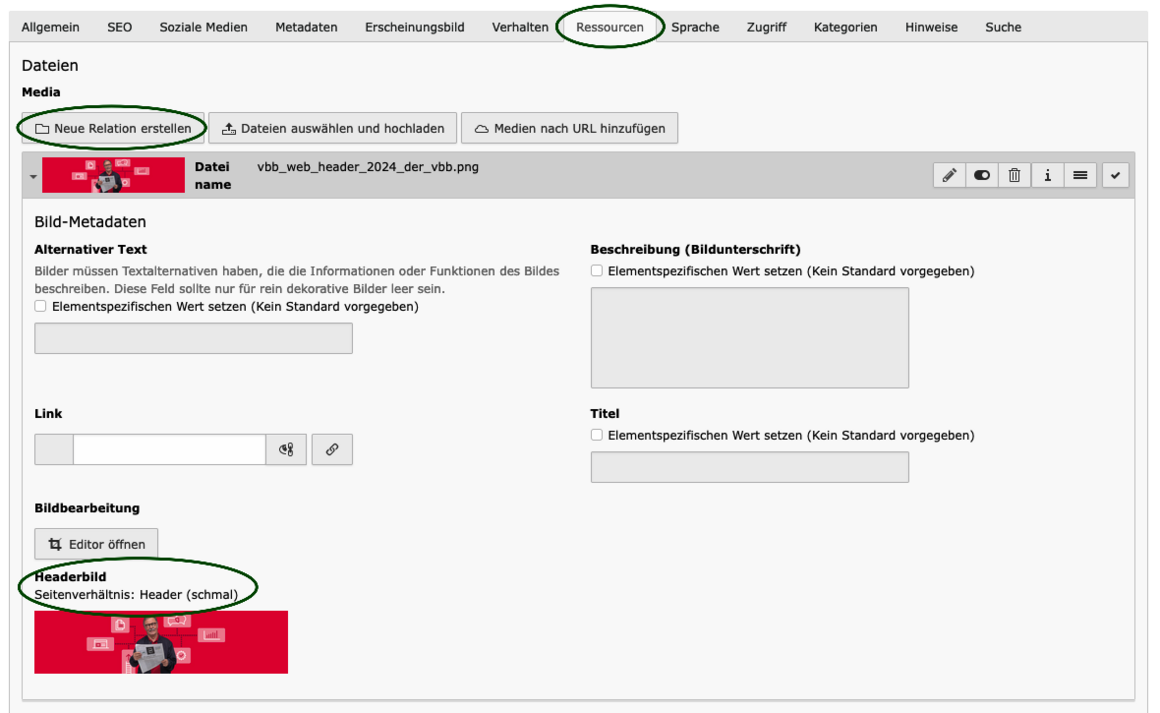Click the trash icon to delete relation
Viewport: 1160px width, 713px height.
1014,175
